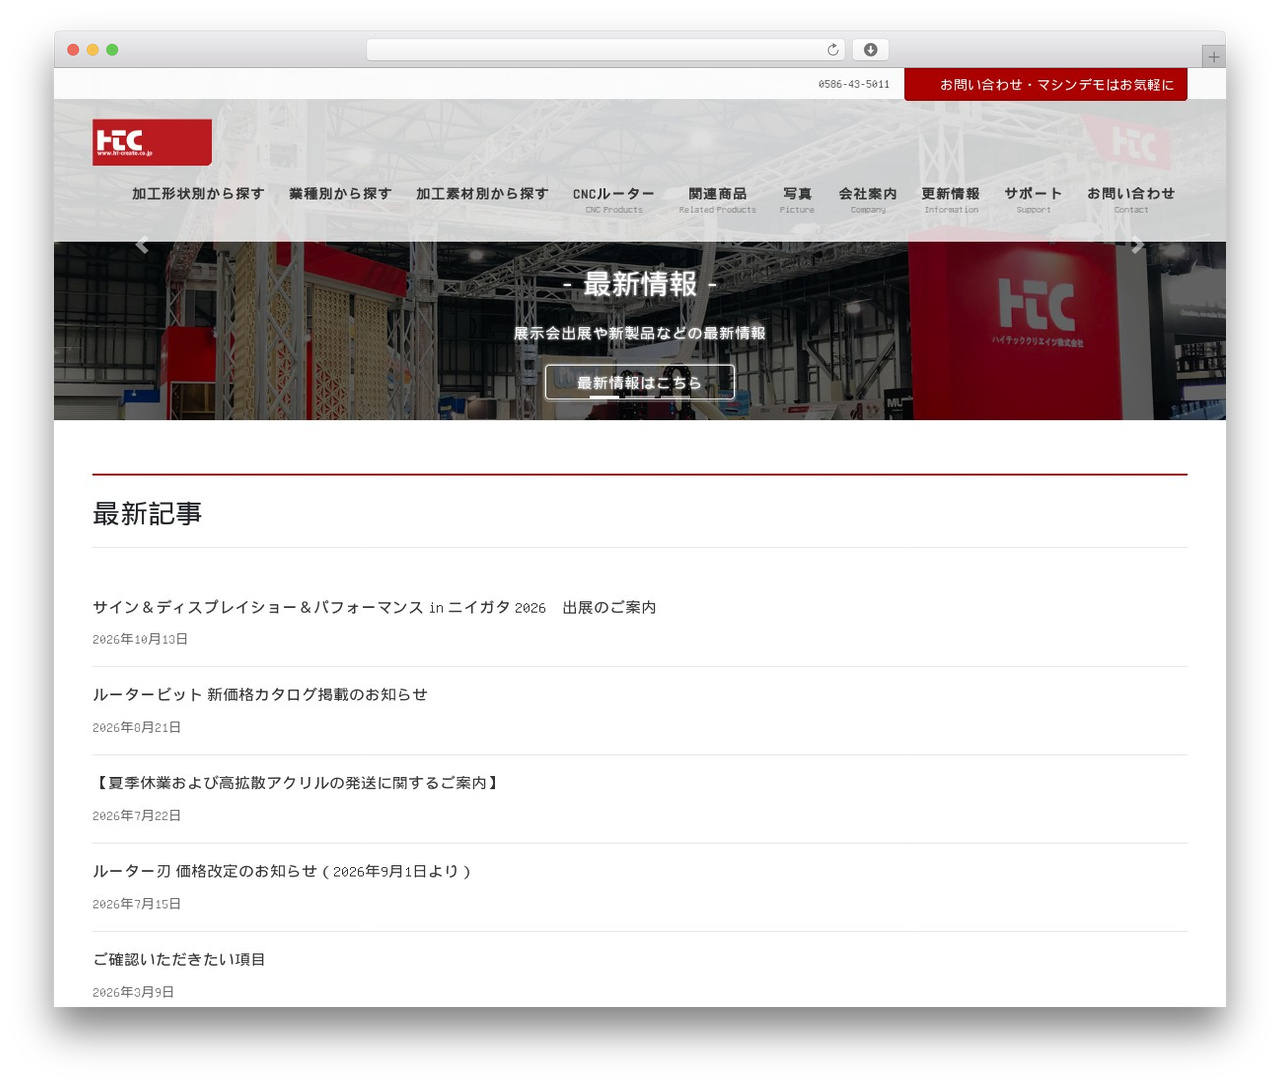The width and height of the screenshot is (1280, 1084).
Task: Open お問い合わせ Contact menu item
Action: [x=1131, y=199]
